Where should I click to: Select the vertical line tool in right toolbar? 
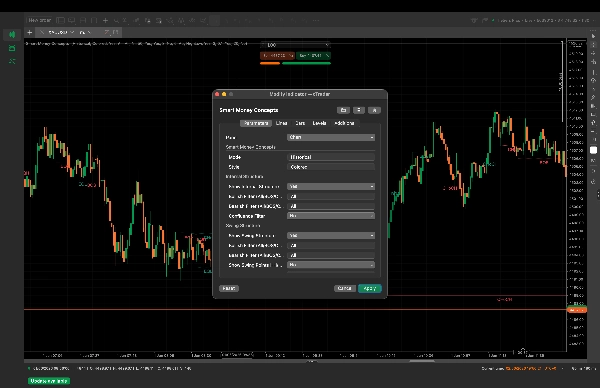point(593,72)
